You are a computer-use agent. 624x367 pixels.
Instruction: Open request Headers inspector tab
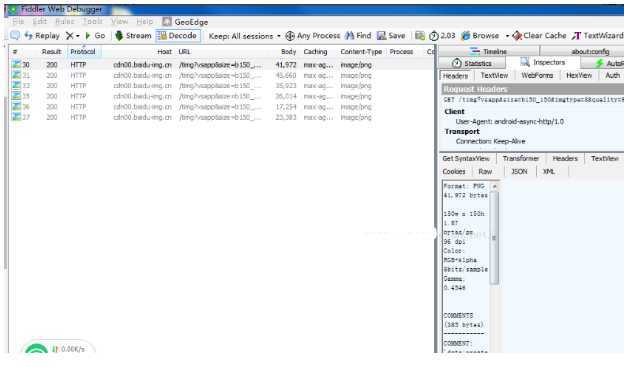455,76
